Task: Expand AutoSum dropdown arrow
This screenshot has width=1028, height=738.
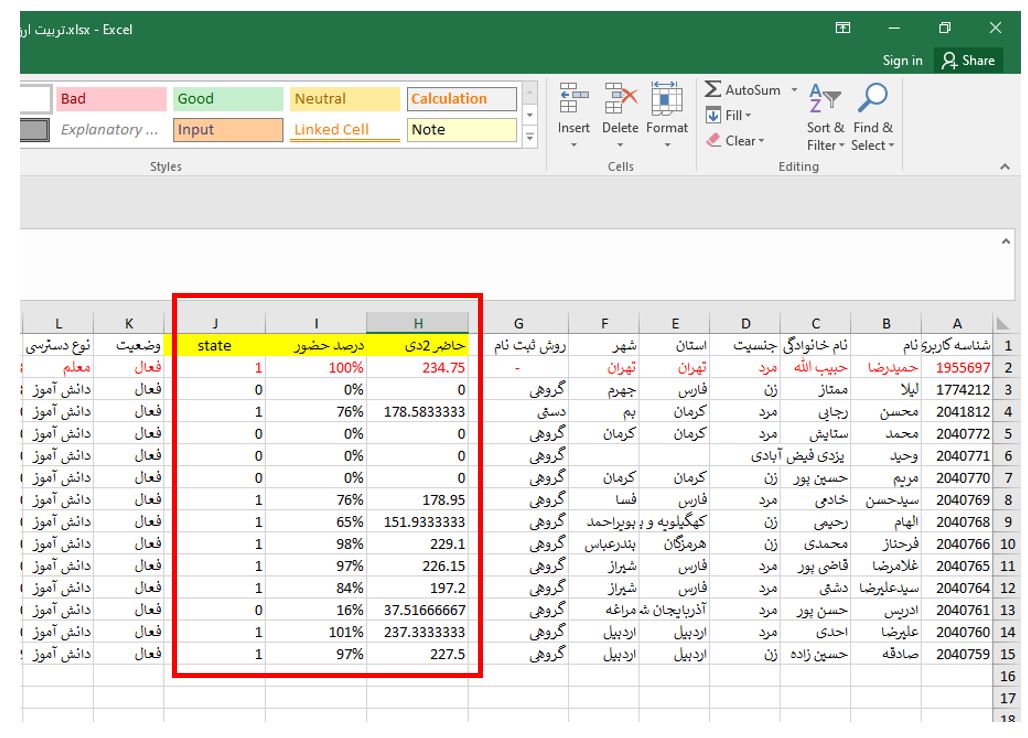Action: coord(794,90)
